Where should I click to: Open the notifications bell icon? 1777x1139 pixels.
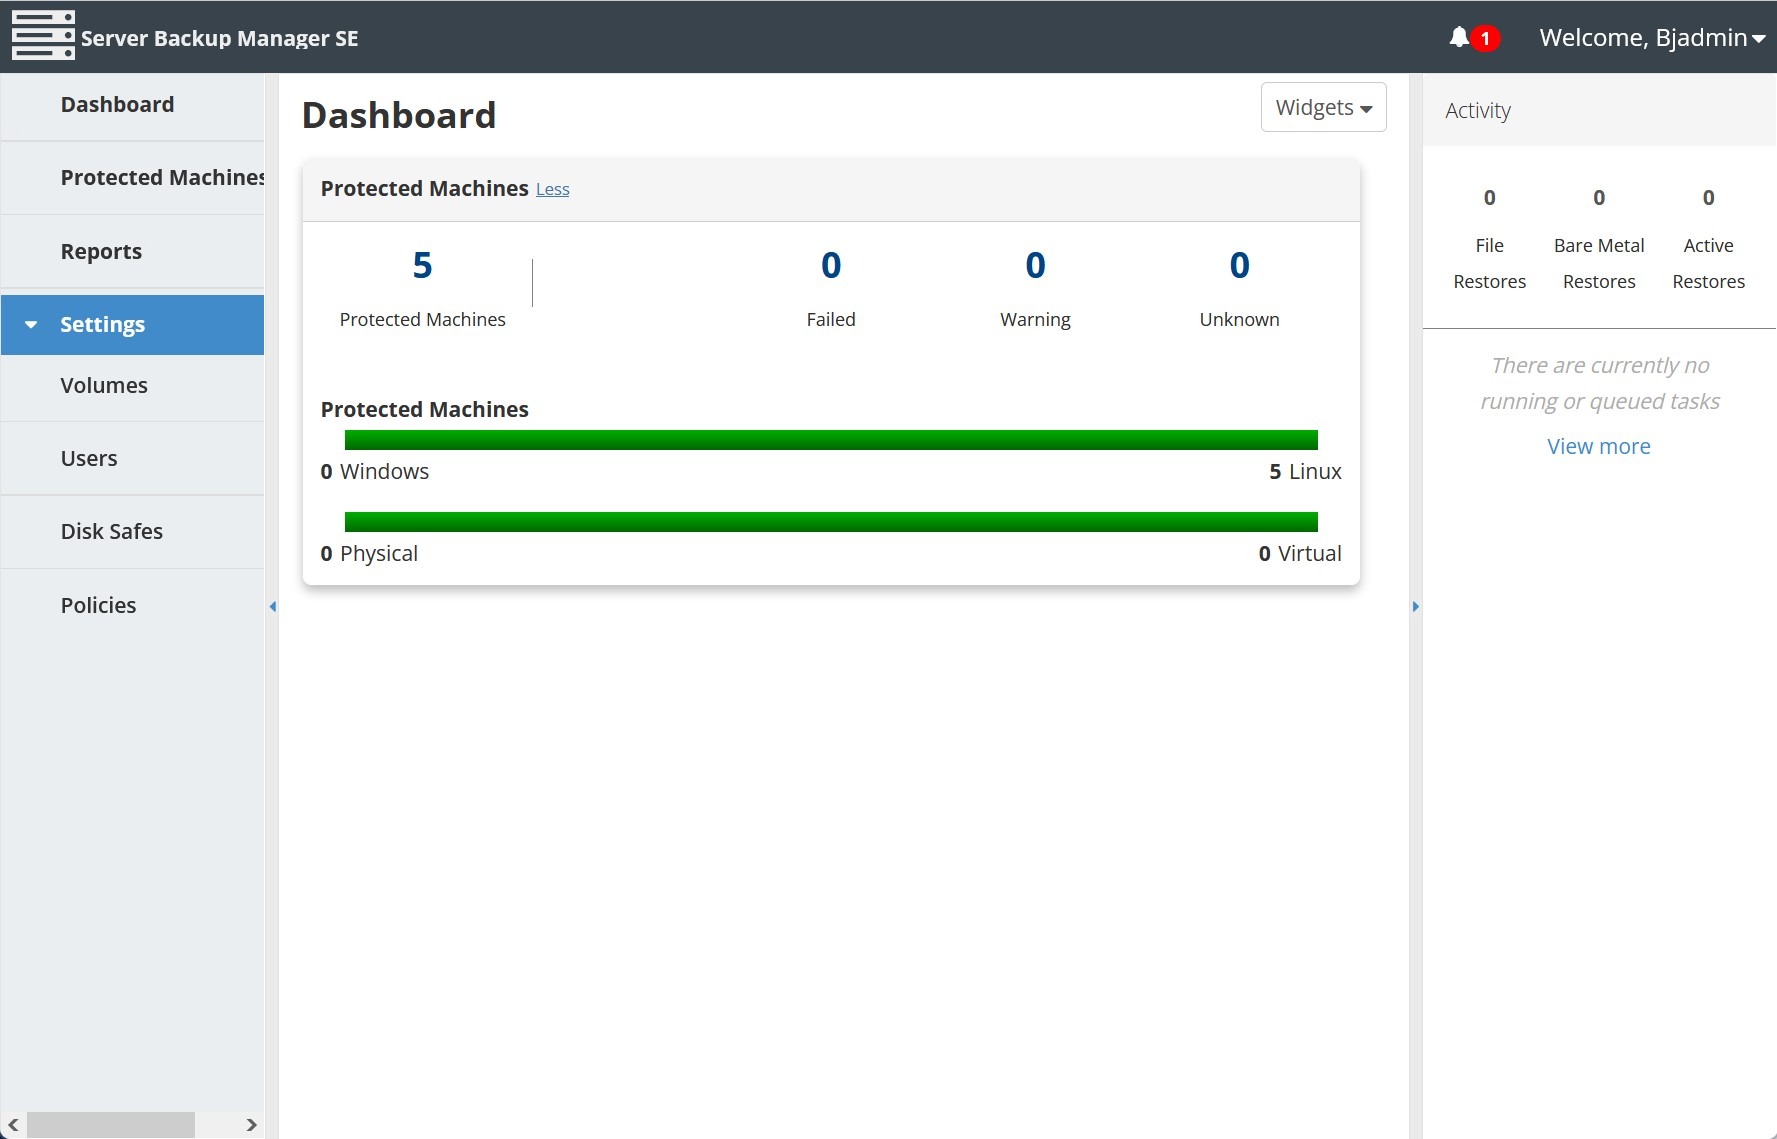coord(1459,37)
